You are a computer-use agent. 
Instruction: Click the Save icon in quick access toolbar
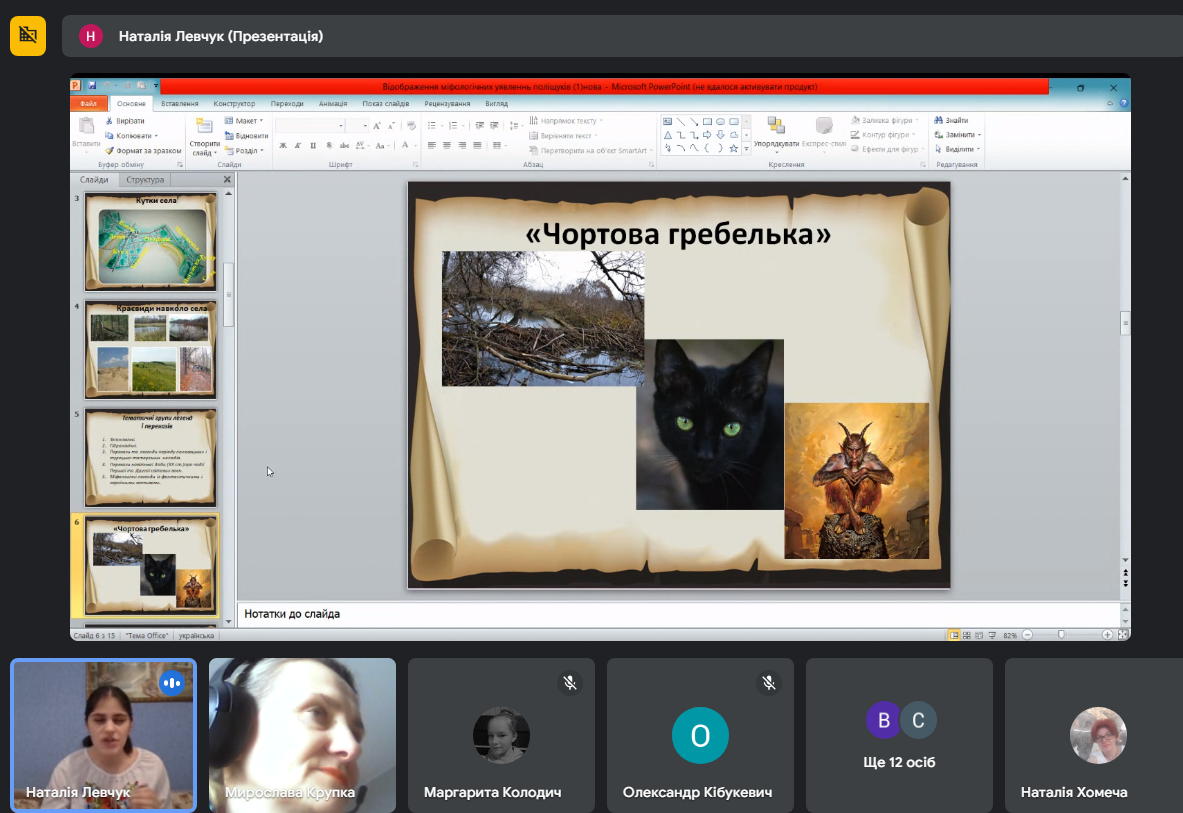coord(92,87)
